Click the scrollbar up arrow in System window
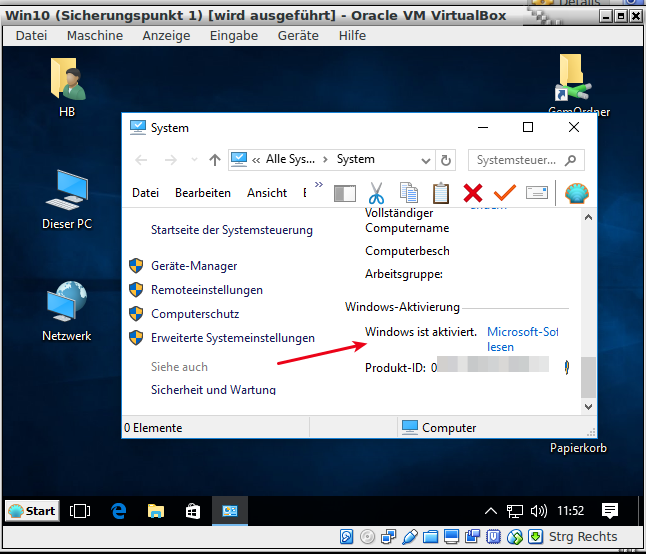This screenshot has width=646, height=554. (588, 217)
